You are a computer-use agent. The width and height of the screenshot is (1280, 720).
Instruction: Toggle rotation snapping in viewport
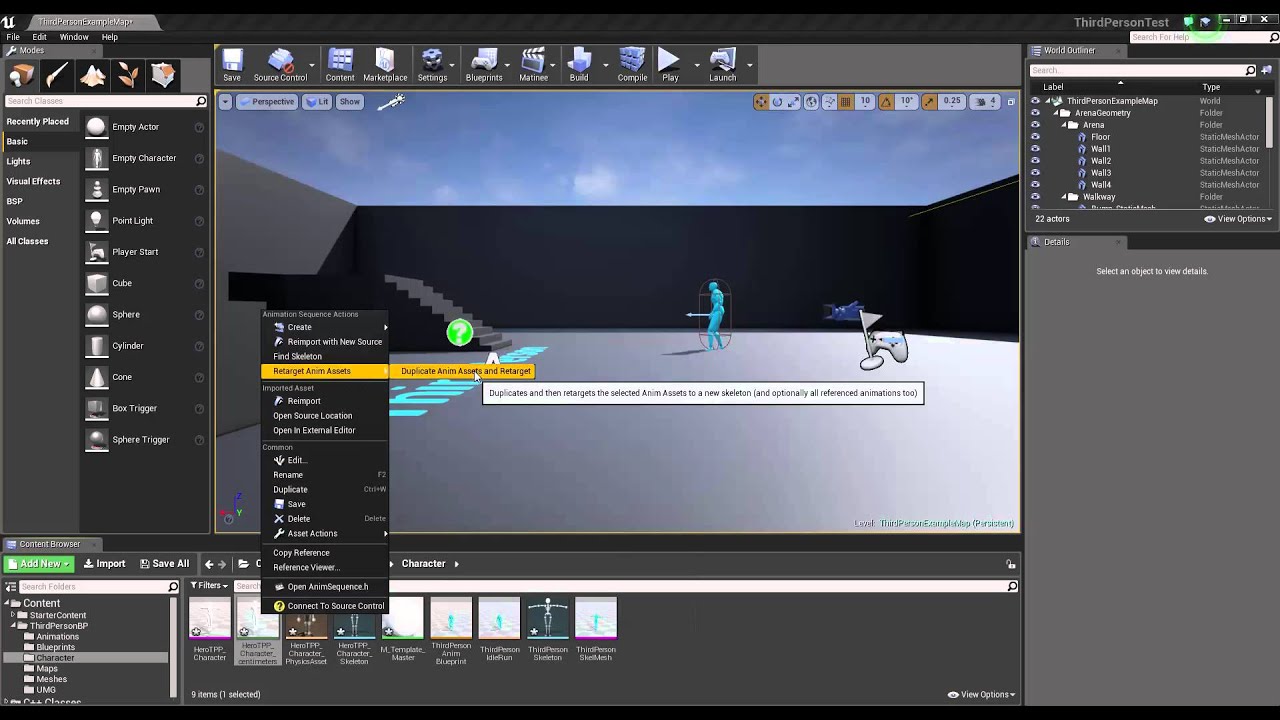click(885, 101)
